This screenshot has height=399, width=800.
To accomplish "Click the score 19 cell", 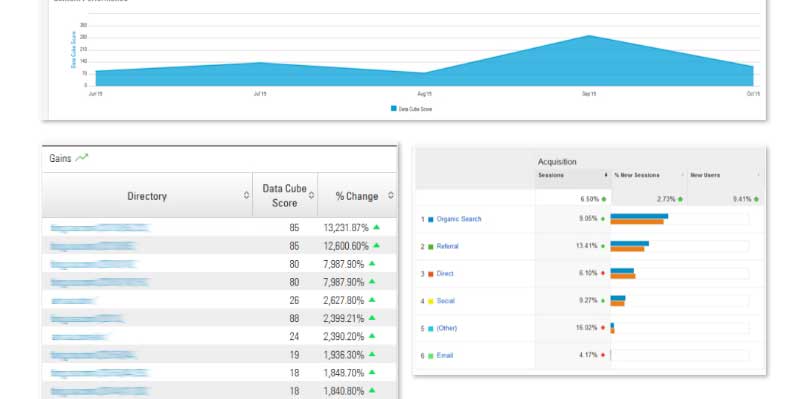I will [x=294, y=355].
